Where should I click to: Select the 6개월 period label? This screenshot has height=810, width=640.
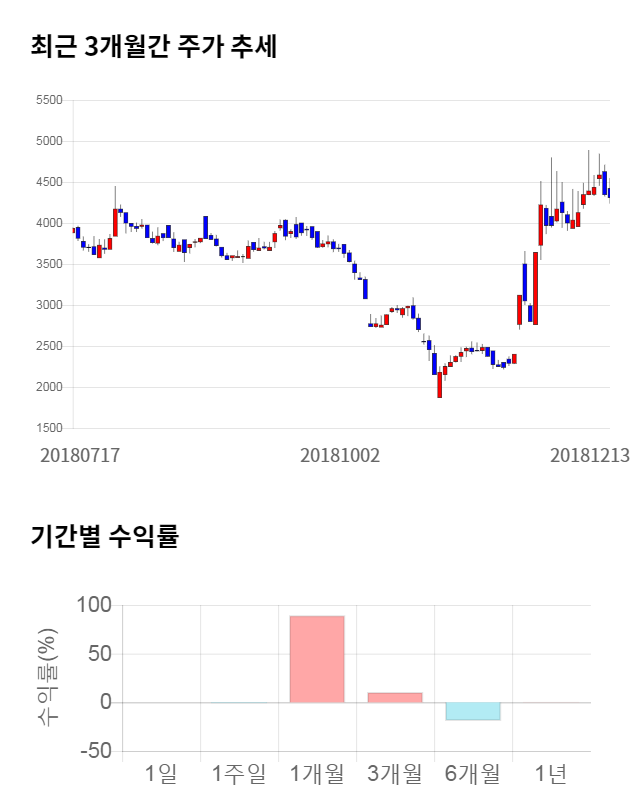point(473,773)
